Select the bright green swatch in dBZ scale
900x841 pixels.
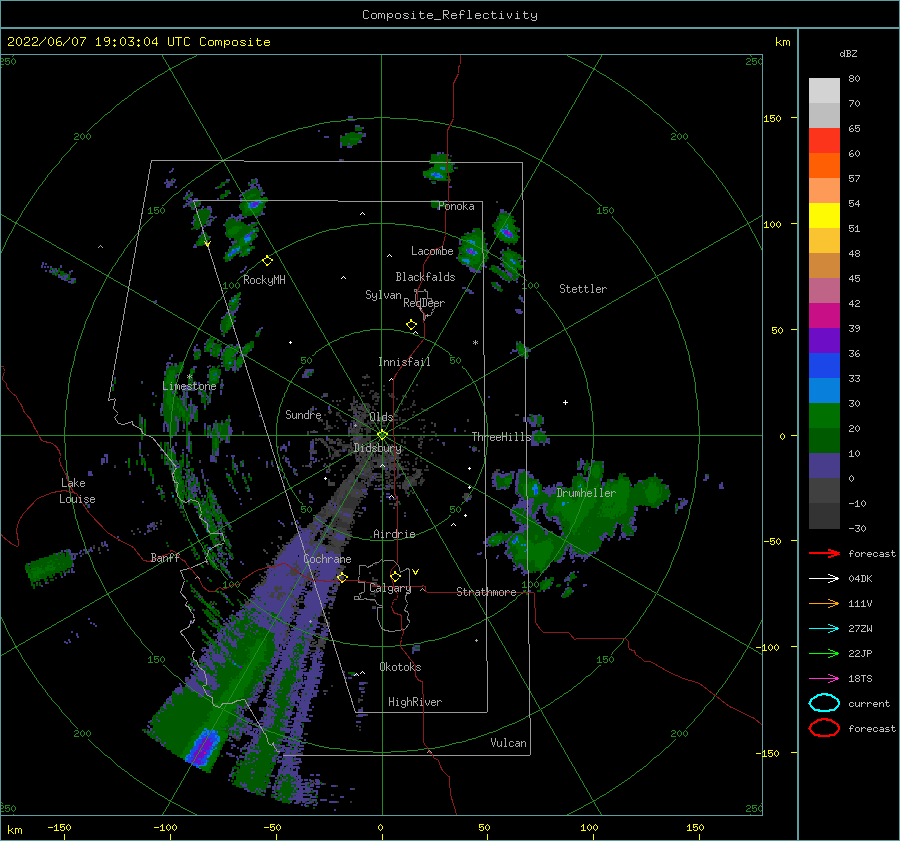[x=824, y=416]
